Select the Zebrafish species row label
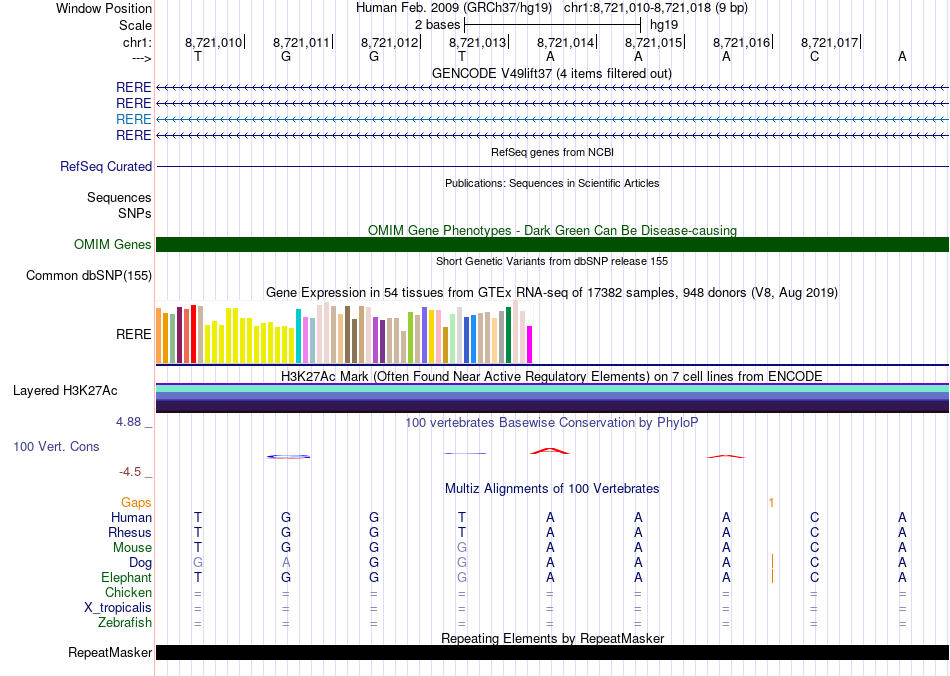 point(125,623)
